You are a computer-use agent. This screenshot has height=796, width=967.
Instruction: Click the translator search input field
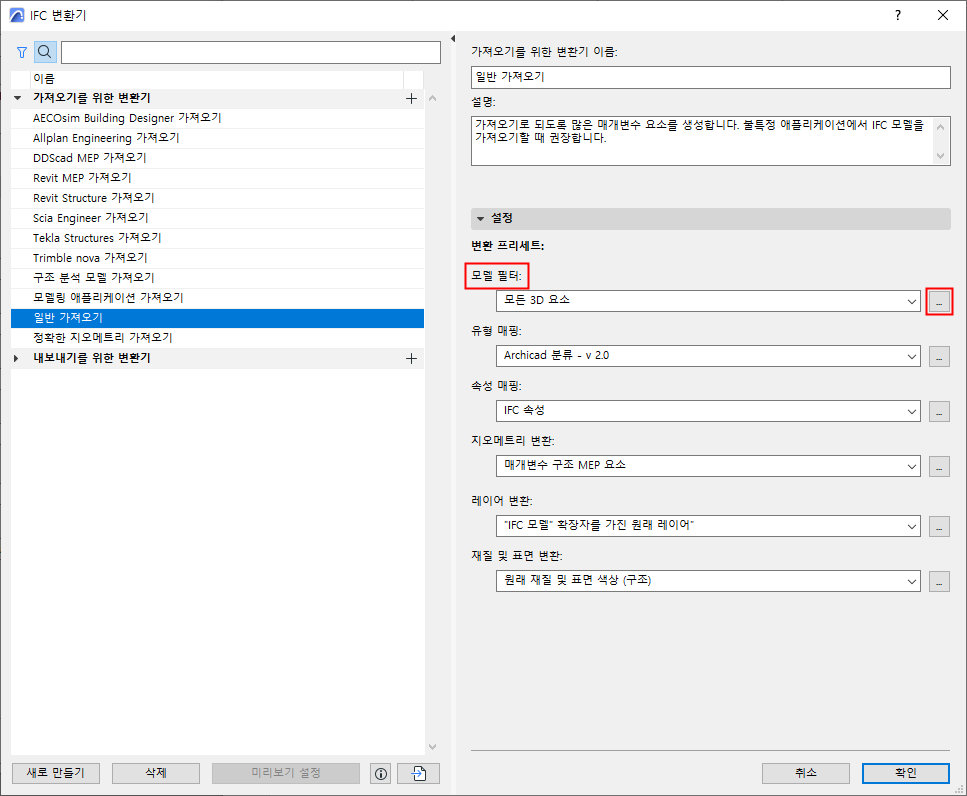(251, 52)
